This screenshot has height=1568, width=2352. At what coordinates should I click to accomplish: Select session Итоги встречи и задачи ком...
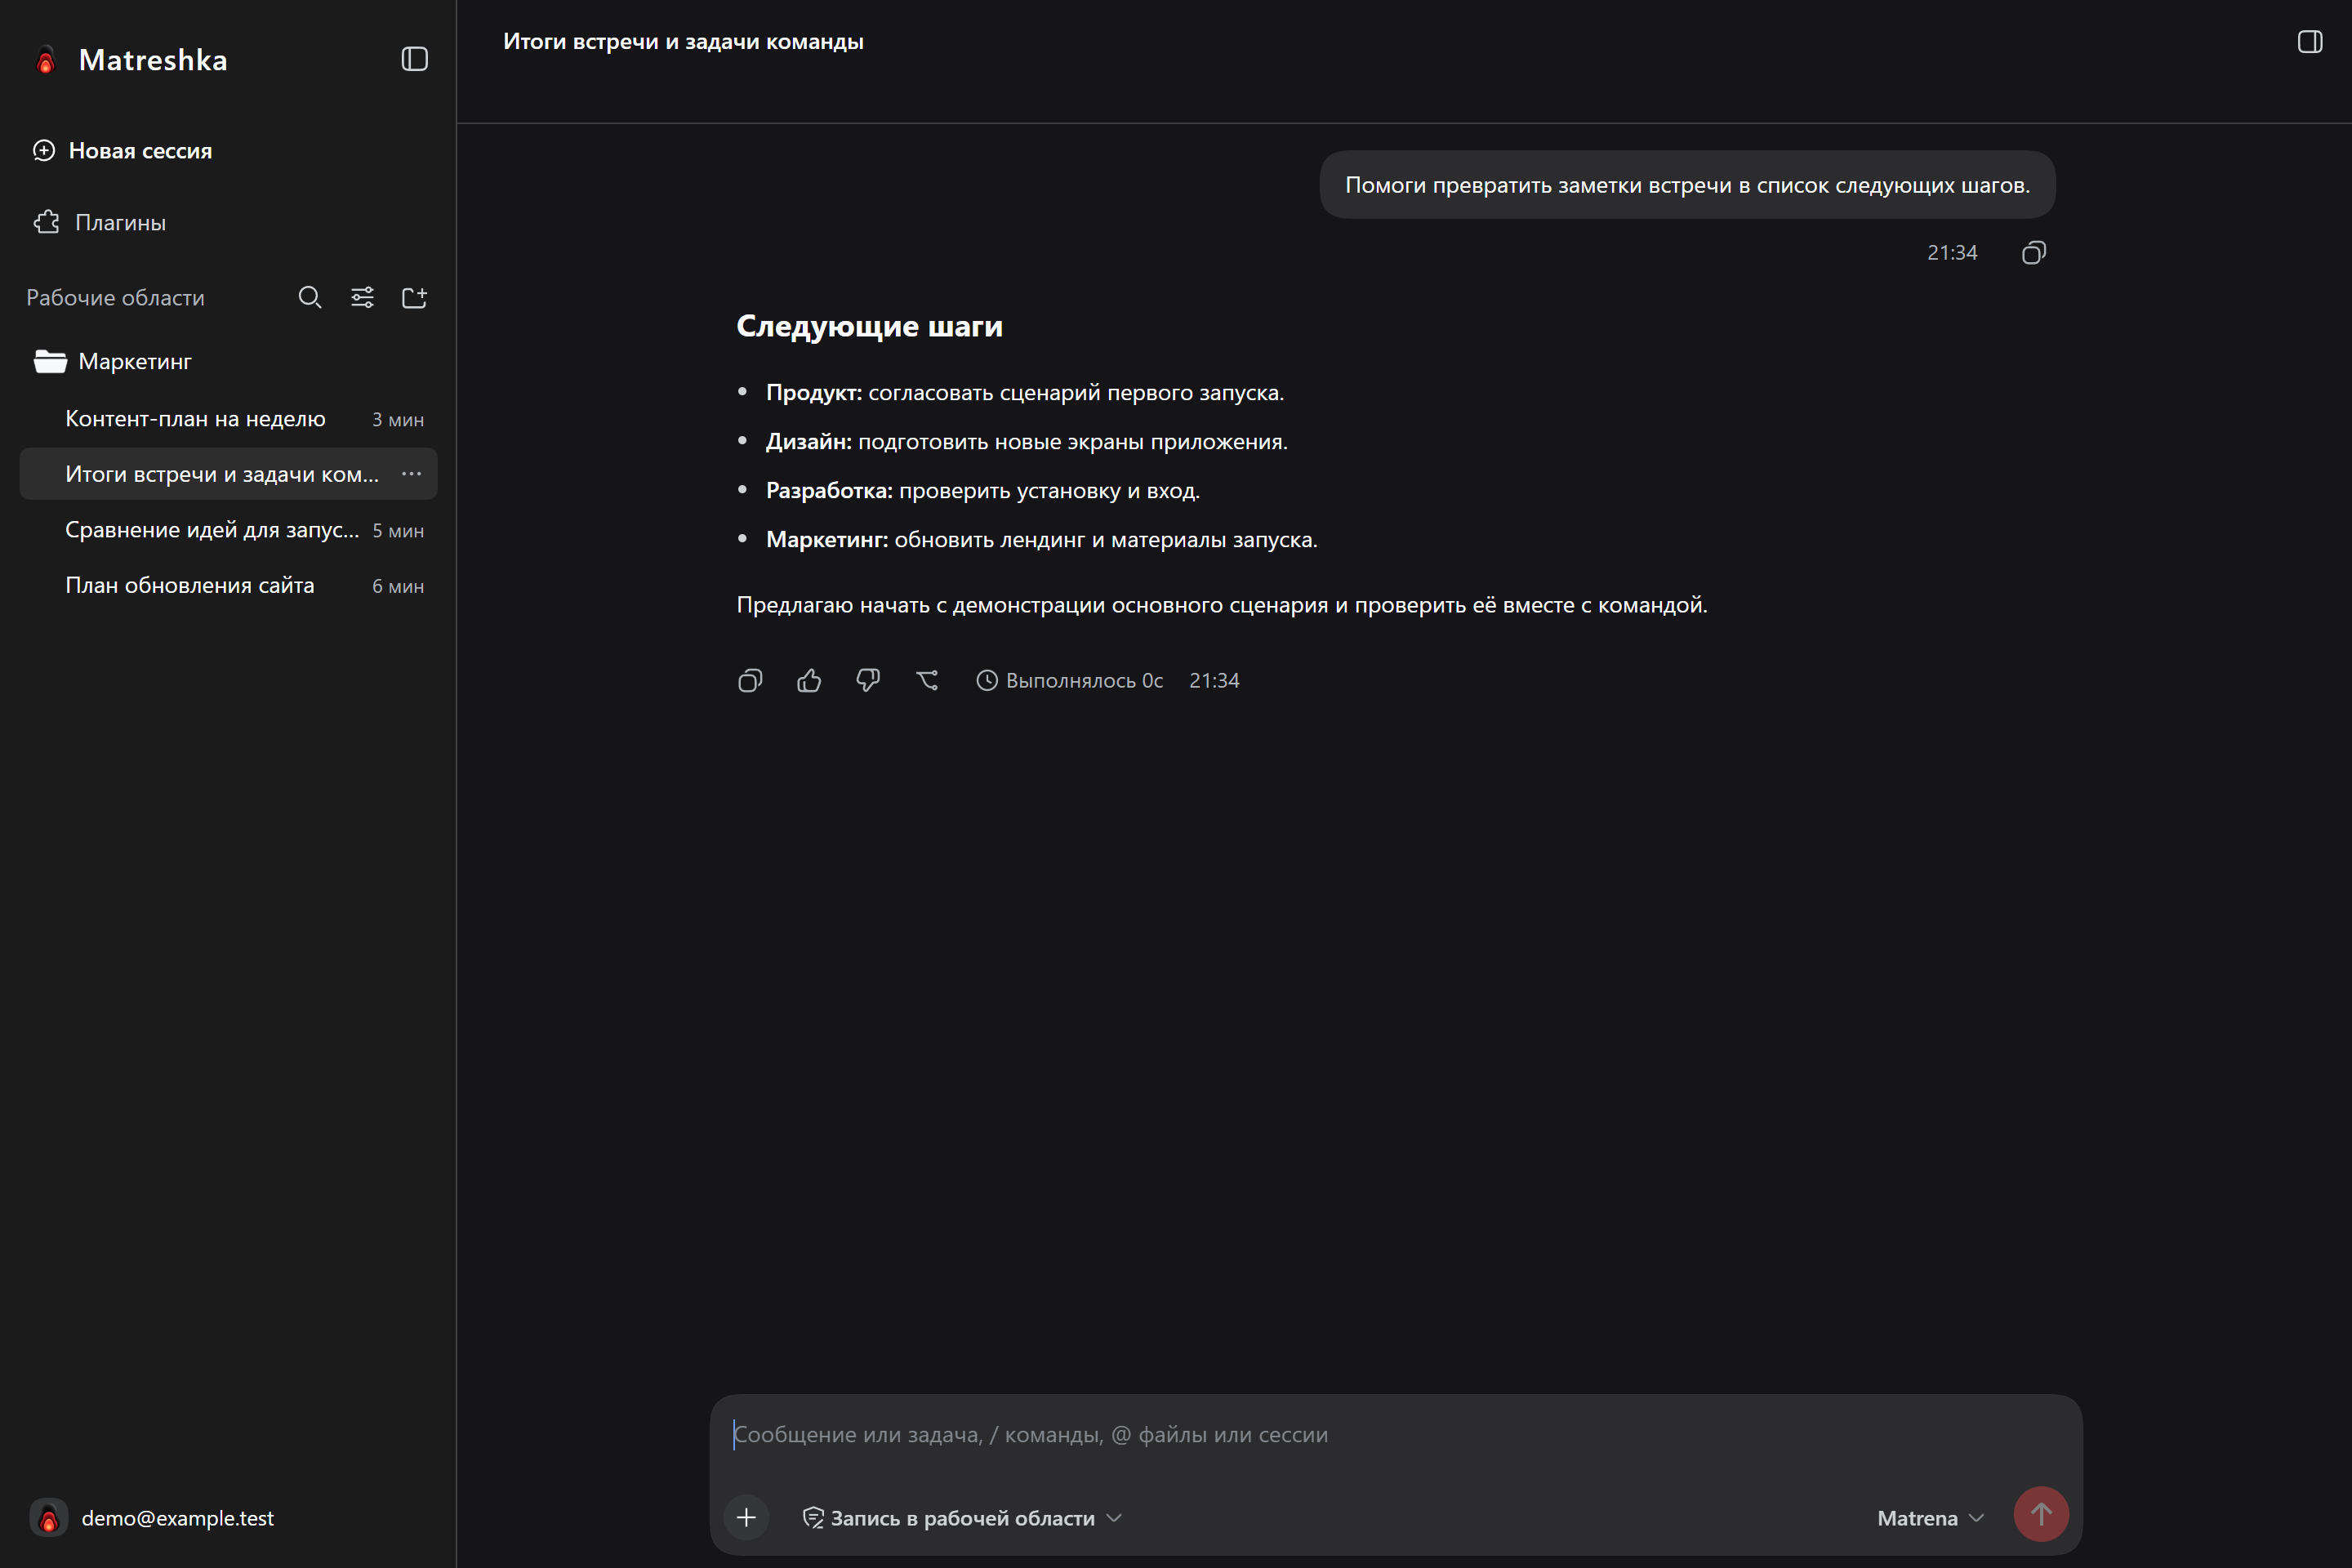click(229, 474)
